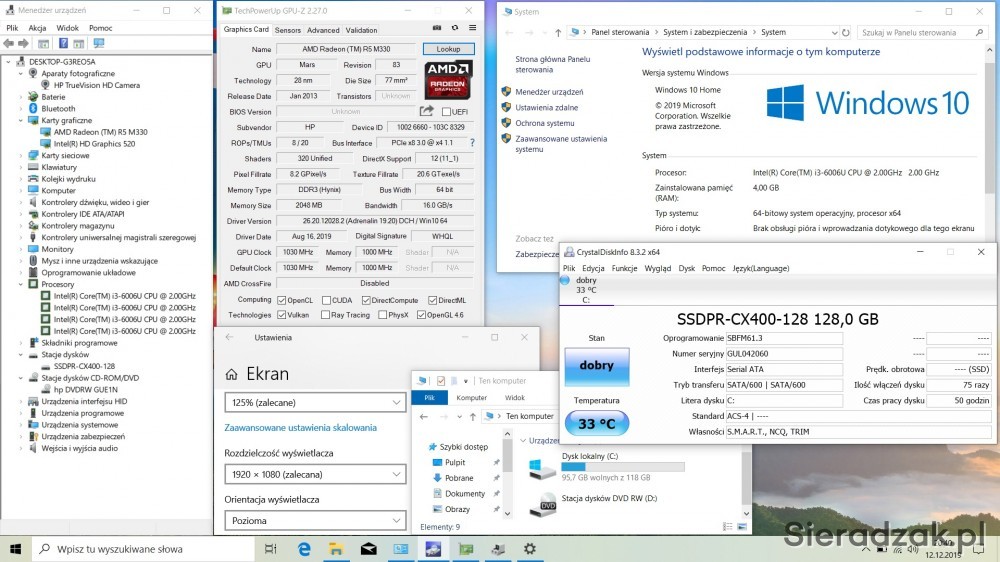Screen dimensions: 1000x562
Task: Click the GPU-Z screenshot camera icon
Action: click(437, 28)
